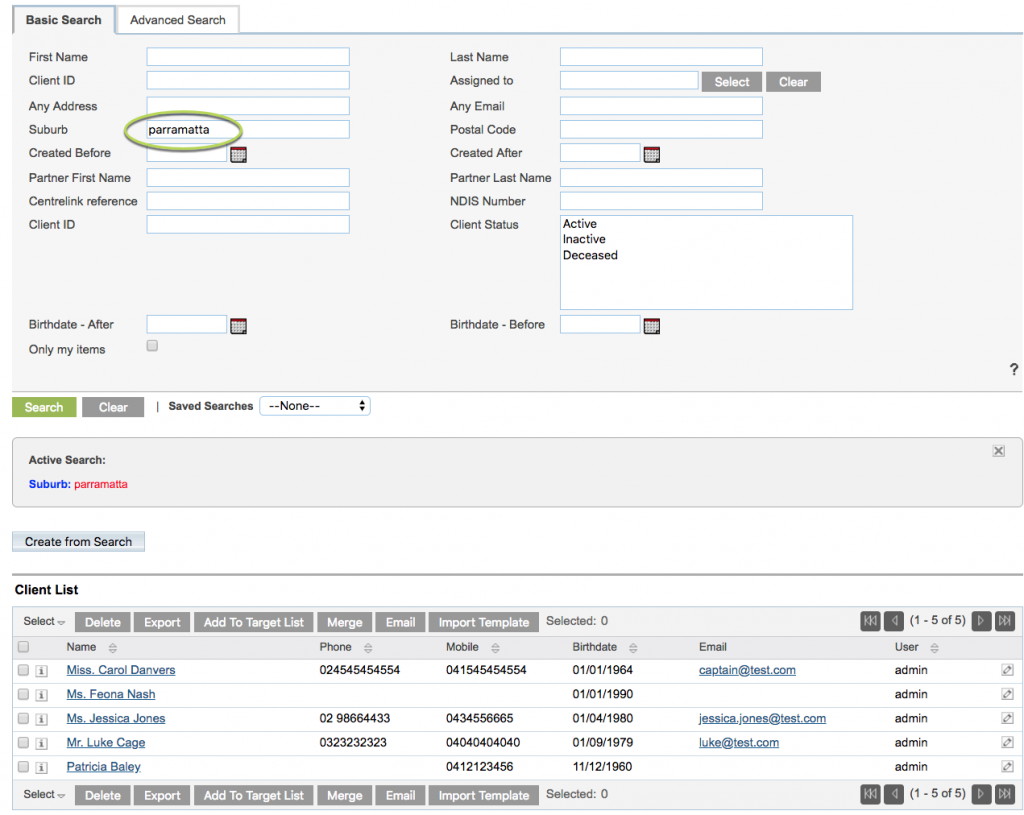Click the help question mark icon

click(1014, 369)
